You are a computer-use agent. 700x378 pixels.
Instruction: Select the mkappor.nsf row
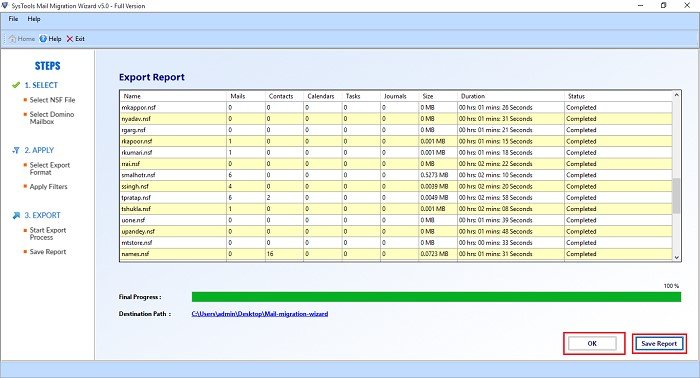click(x=396, y=108)
